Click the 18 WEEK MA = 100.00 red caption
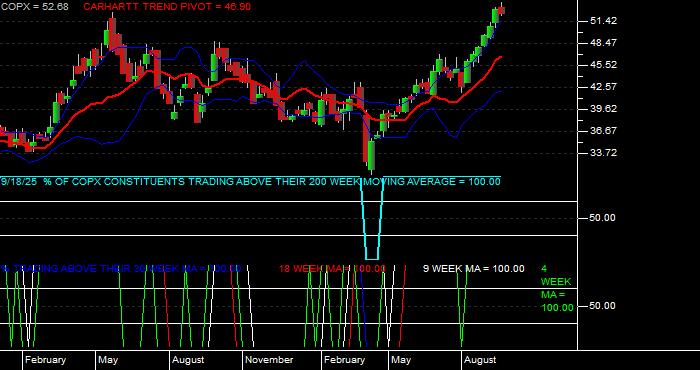Viewport: 700px width, 370px height. click(332, 269)
